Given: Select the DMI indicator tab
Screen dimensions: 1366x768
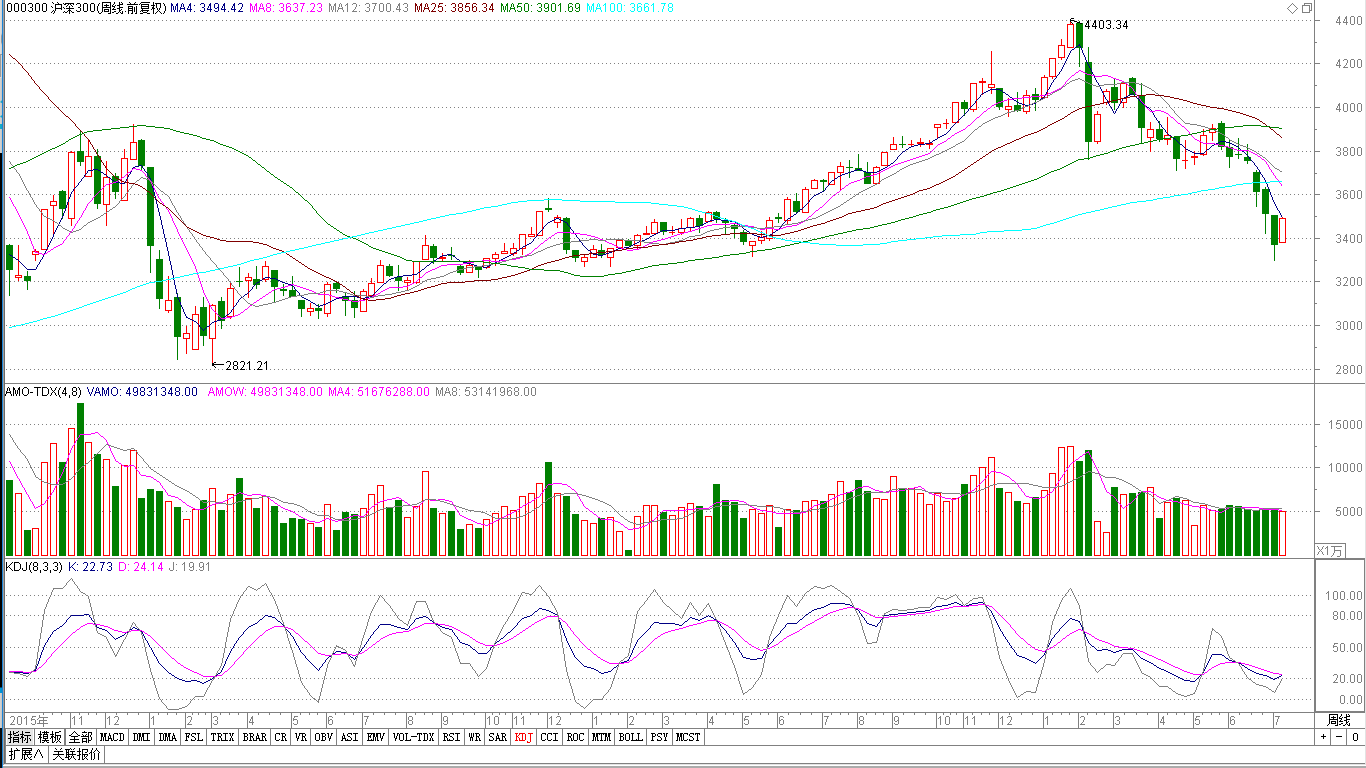Looking at the screenshot, I should click(x=142, y=737).
